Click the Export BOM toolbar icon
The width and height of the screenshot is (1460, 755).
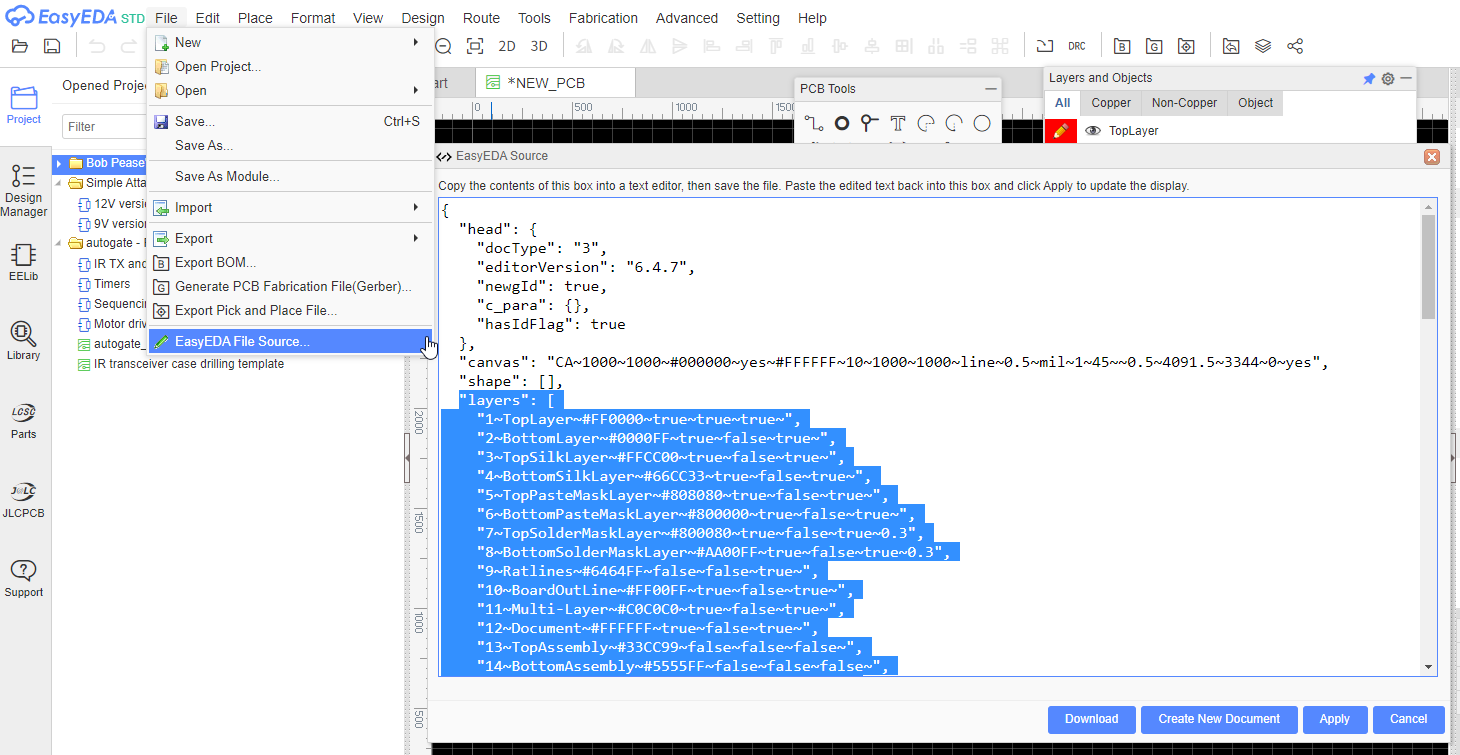(x=1122, y=46)
